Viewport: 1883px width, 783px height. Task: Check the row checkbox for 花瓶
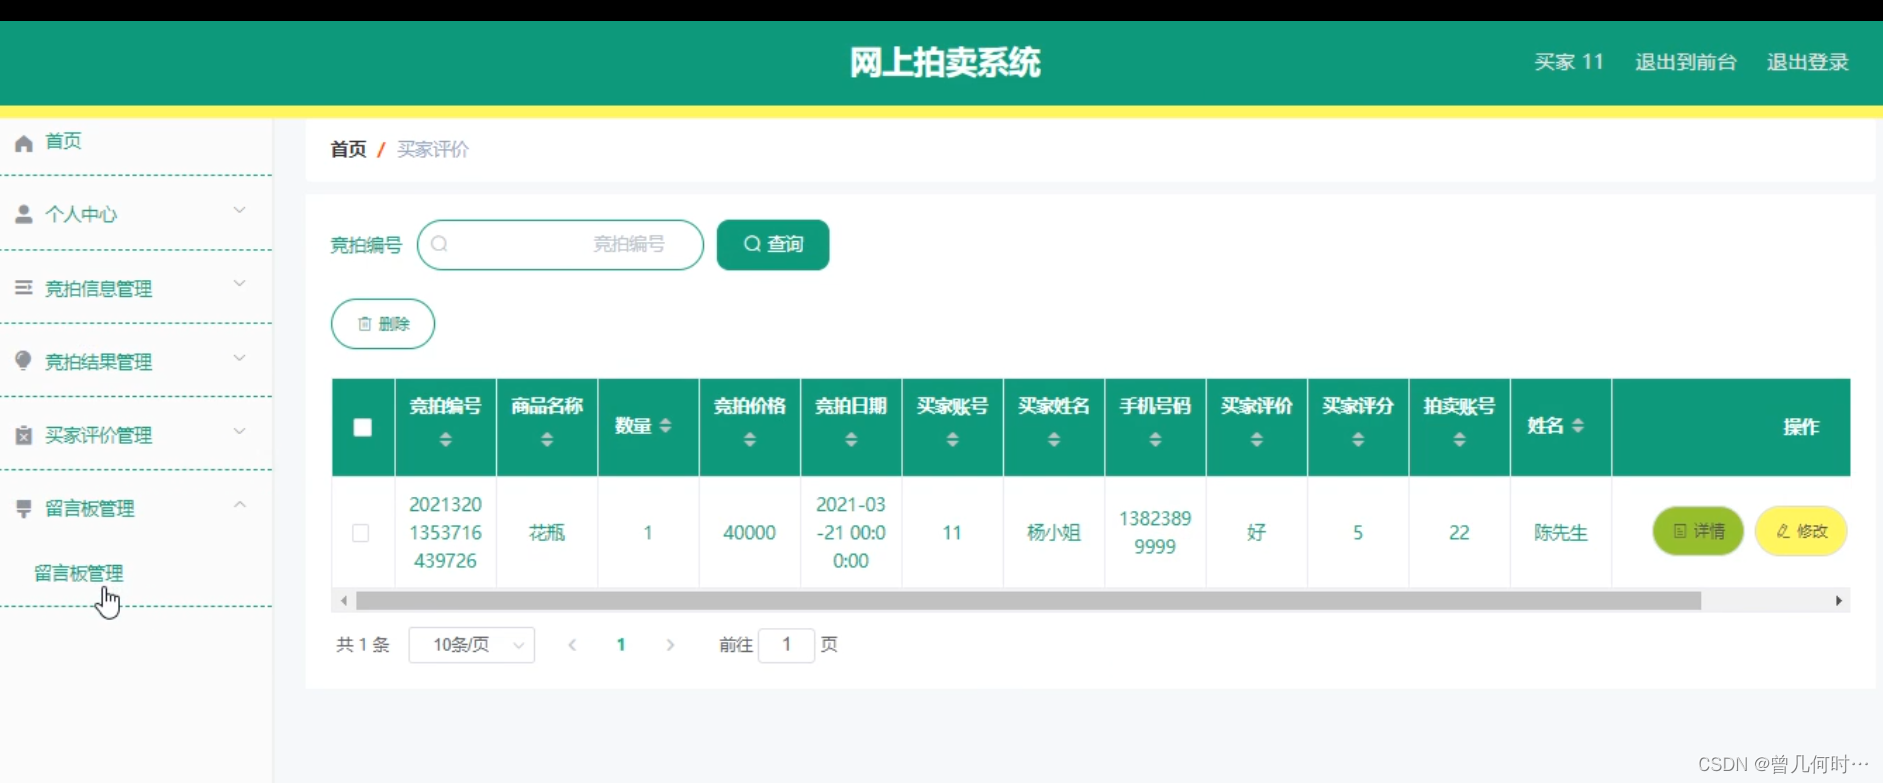[361, 533]
